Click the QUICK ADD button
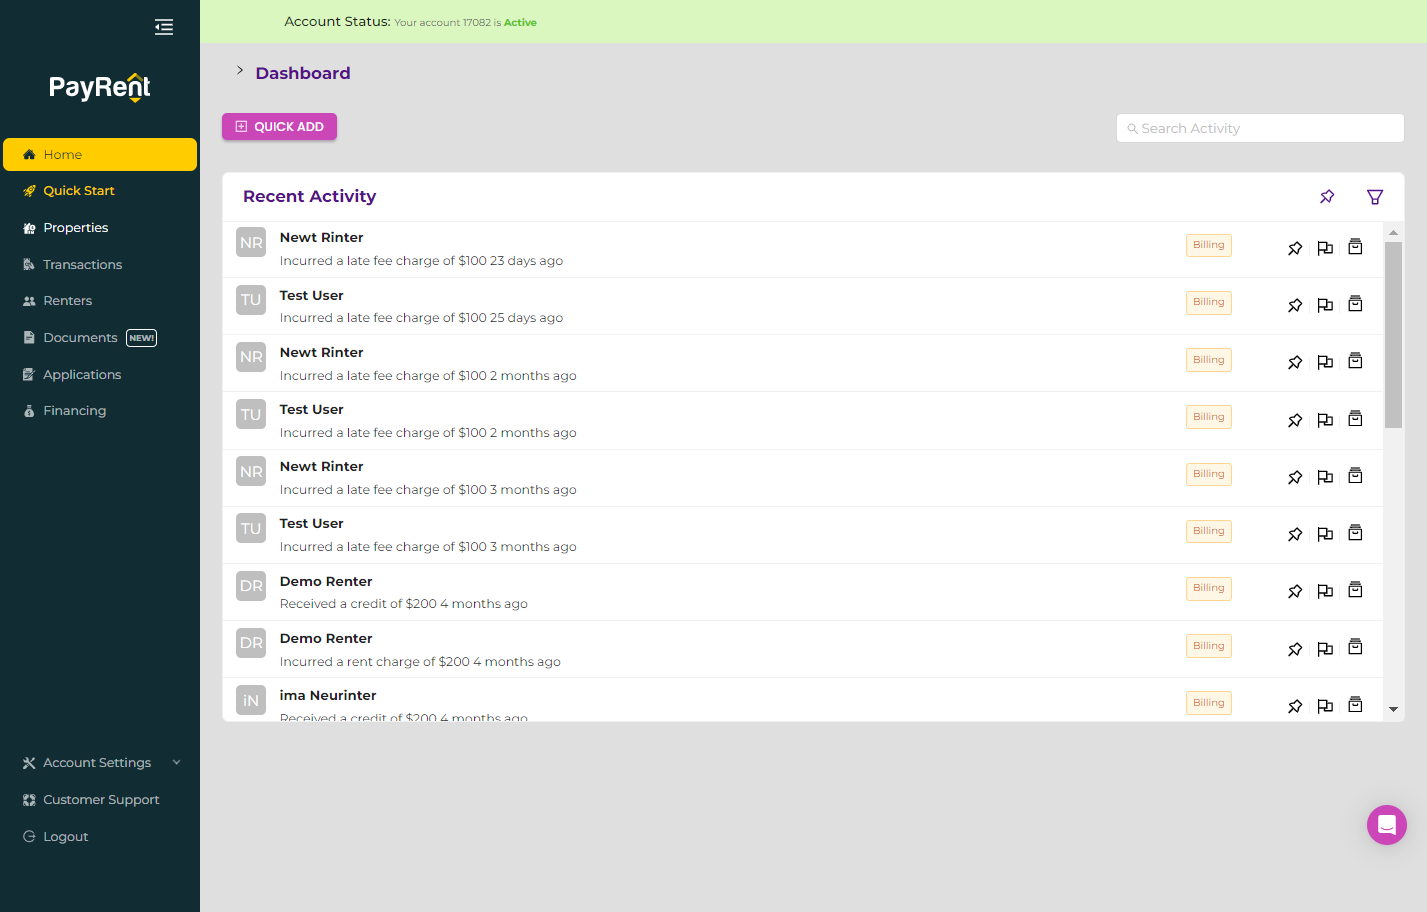This screenshot has width=1427, height=912. [x=279, y=127]
